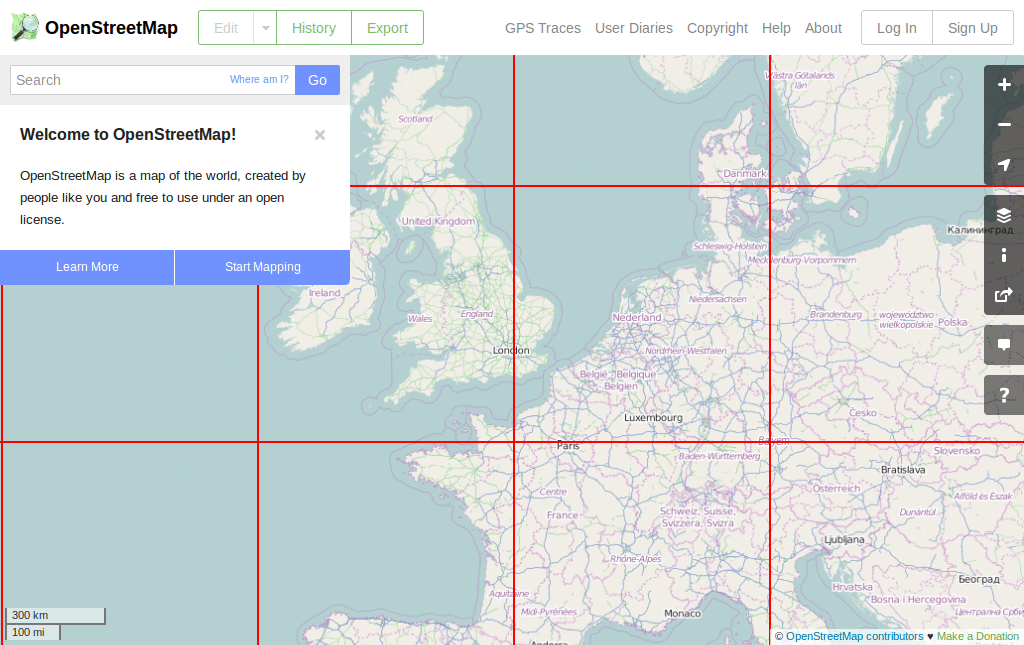The width and height of the screenshot is (1024, 645).
Task: Open the map key info icon
Action: coord(1003,255)
